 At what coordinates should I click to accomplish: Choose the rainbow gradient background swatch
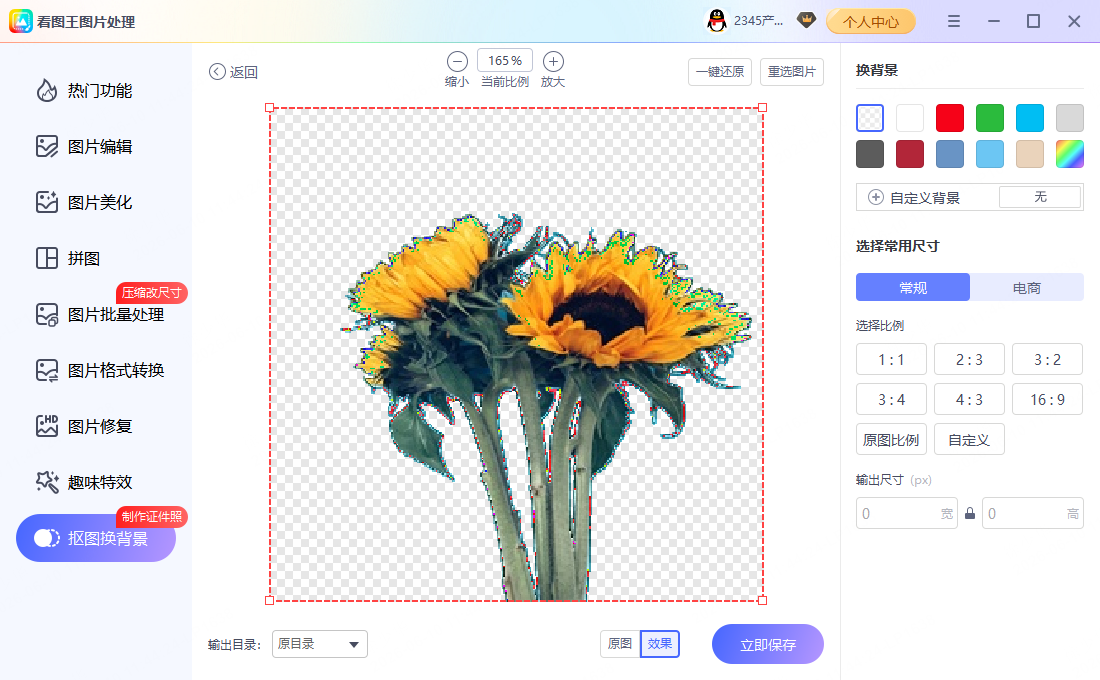coord(1070,154)
